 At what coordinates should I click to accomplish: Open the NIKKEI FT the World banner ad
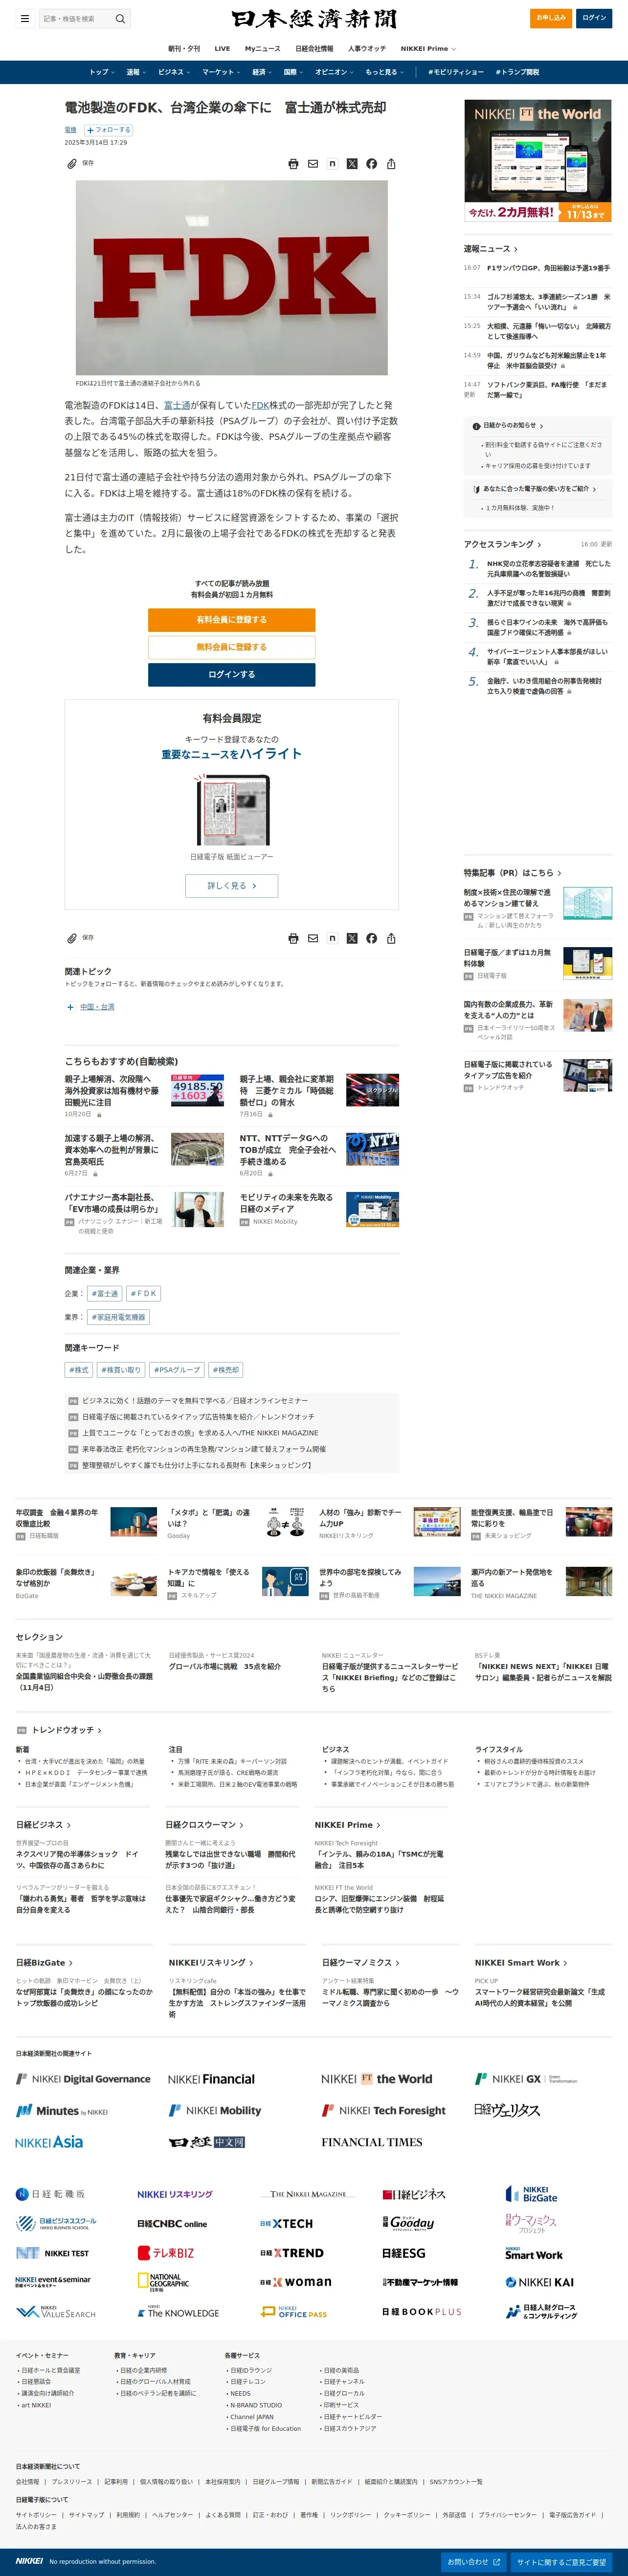538,161
